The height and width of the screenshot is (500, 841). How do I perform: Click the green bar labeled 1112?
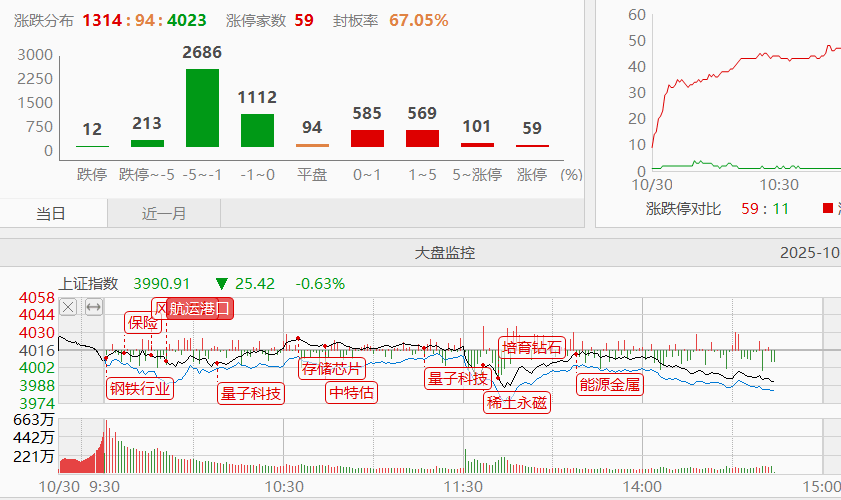[257, 130]
